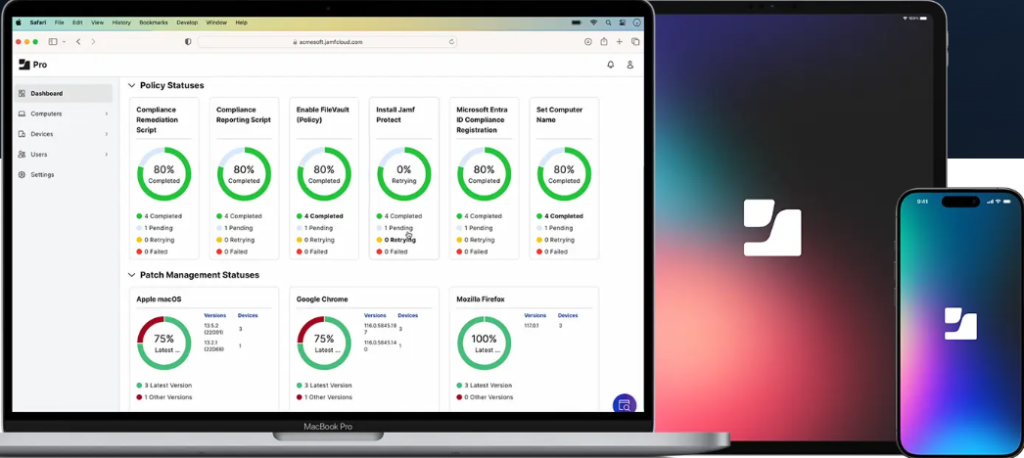Click the Apple macOS 75% donut chart

[164, 343]
